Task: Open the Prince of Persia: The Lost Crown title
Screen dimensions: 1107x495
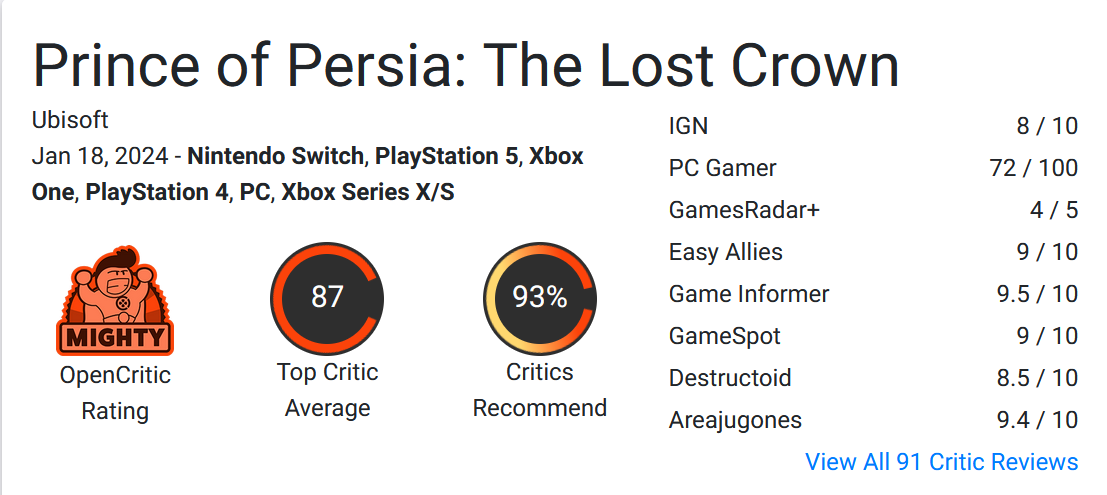Action: click(x=466, y=66)
